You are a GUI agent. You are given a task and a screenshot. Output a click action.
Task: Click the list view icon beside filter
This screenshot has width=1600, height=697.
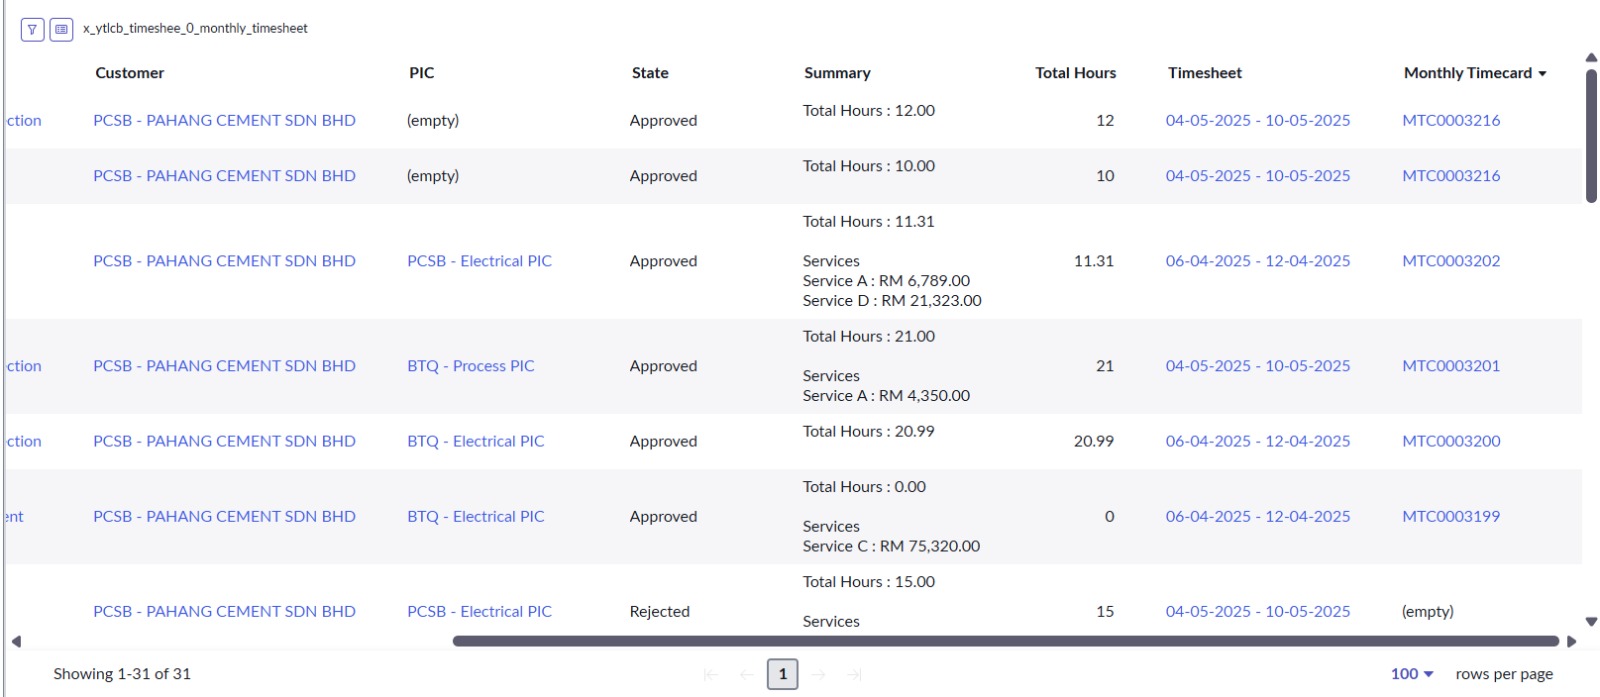pyautogui.click(x=61, y=30)
